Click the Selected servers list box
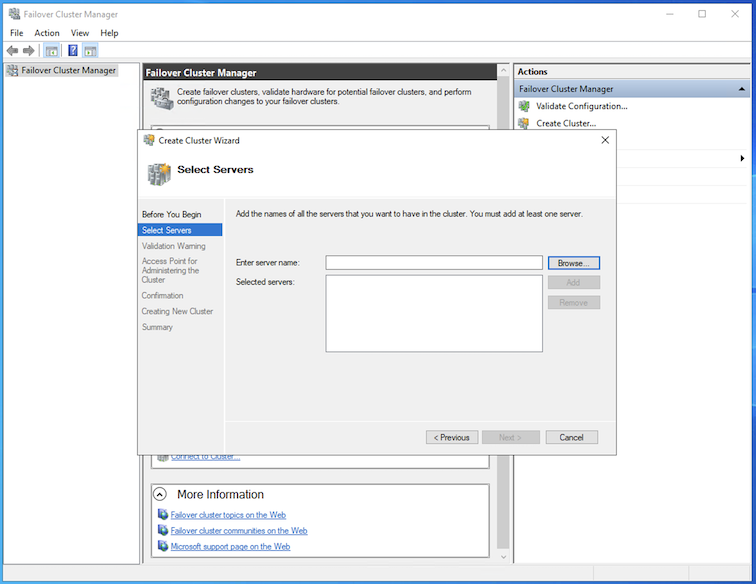The width and height of the screenshot is (756, 584). point(434,313)
